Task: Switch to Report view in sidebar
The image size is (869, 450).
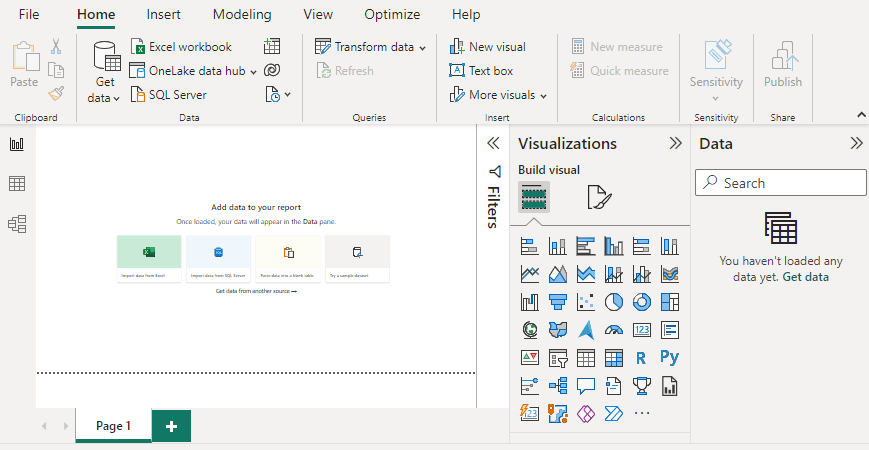Action: pos(17,144)
